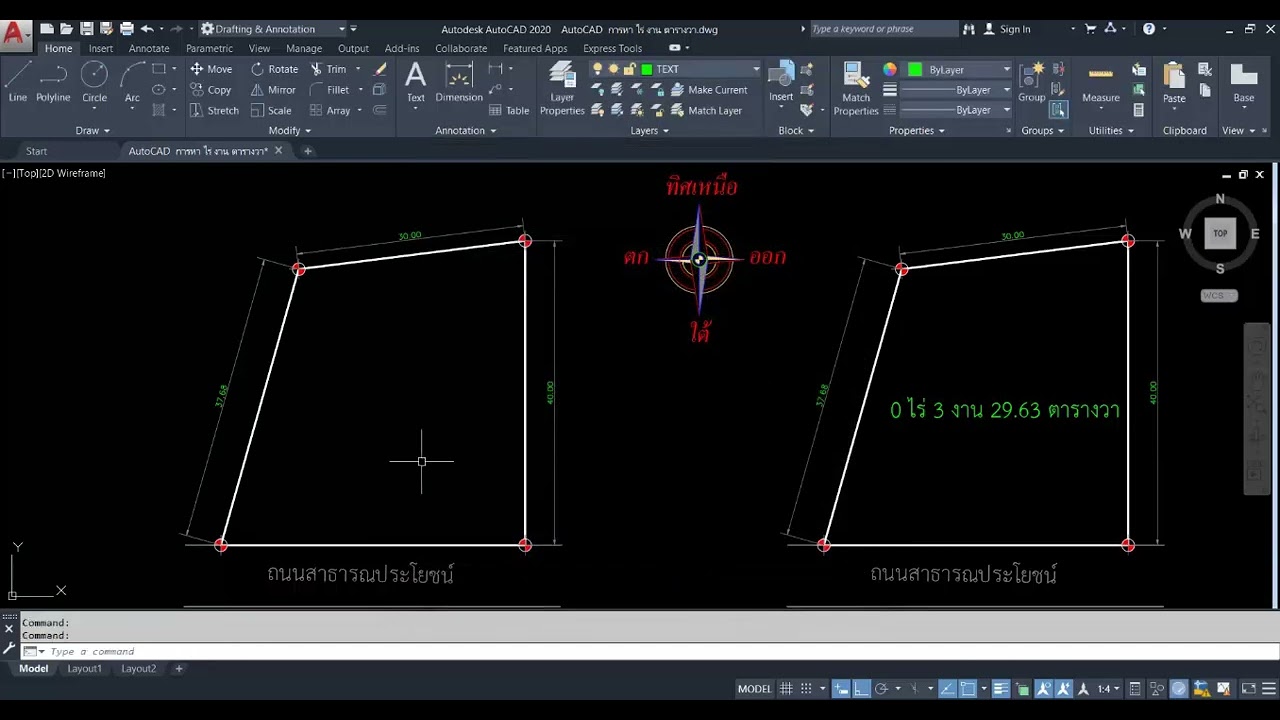Toggle Group Selection on or off
This screenshot has width=1280, height=720.
tap(1058, 110)
